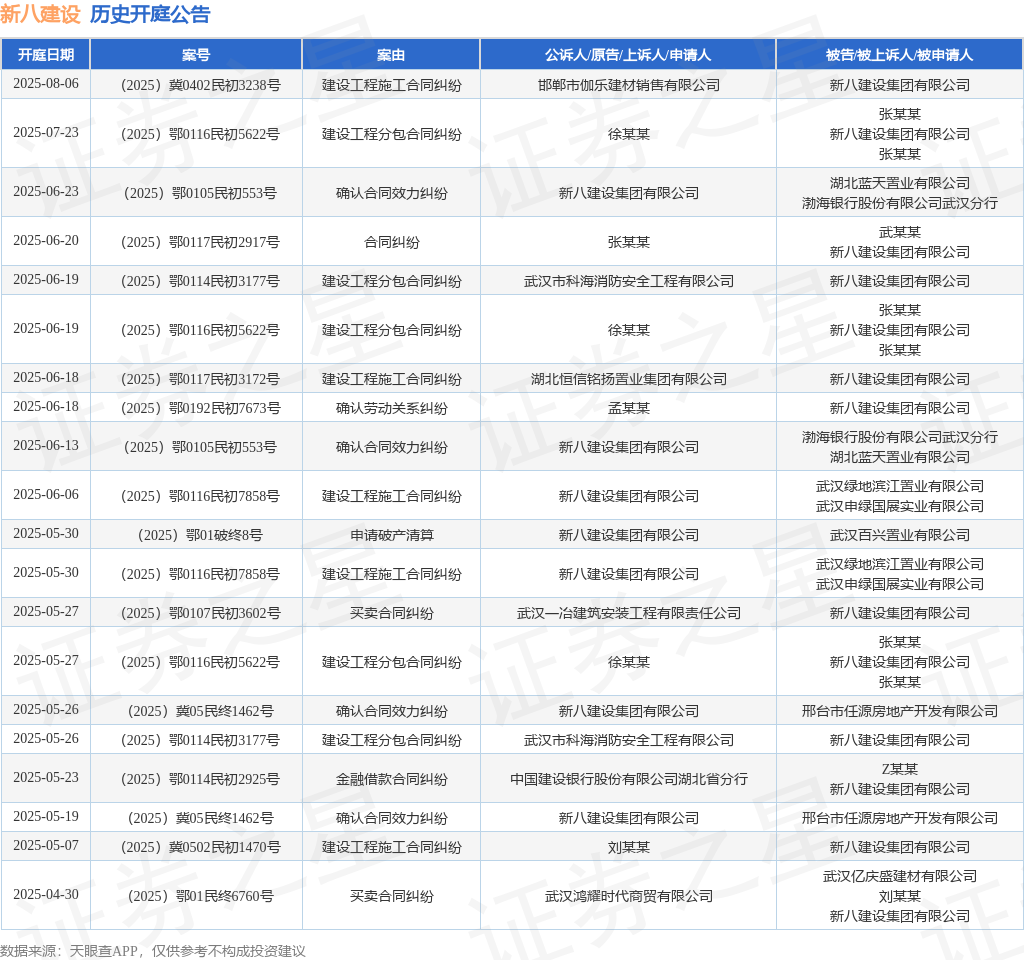The width and height of the screenshot is (1024, 960).
Task: Select 湖北蓝天置业有限公司 in the 2025-06-23 row
Action: [x=899, y=183]
